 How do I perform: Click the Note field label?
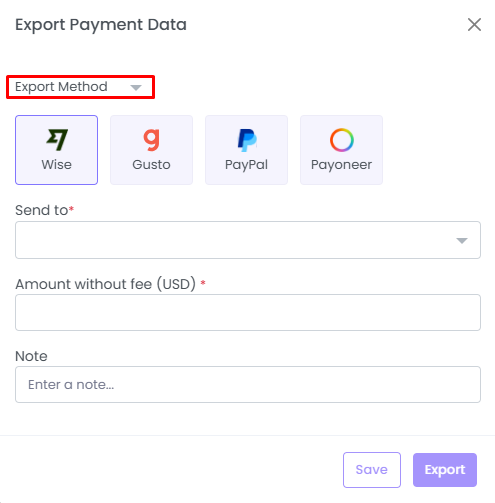pos(31,356)
